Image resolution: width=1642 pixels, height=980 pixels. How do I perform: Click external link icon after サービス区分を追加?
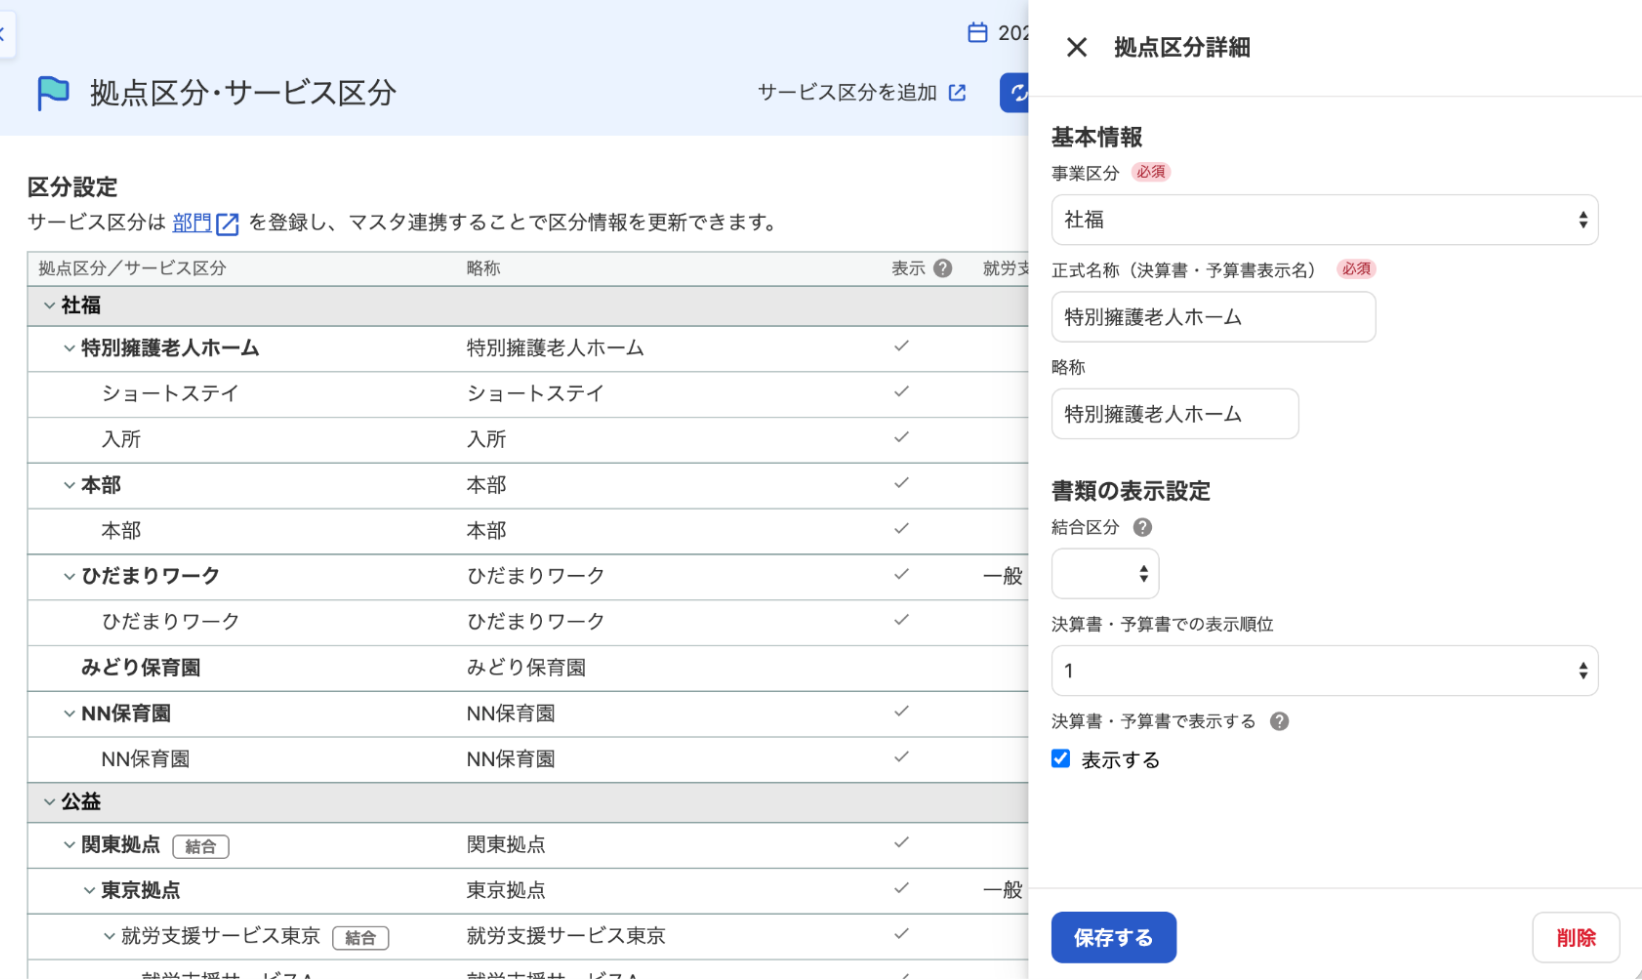pyautogui.click(x=957, y=93)
